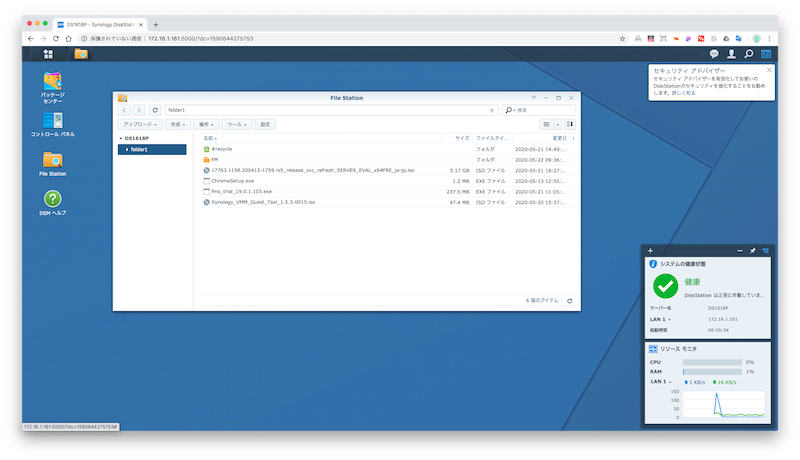Pin the widget panel
This screenshot has width=800, height=460.
pos(753,250)
